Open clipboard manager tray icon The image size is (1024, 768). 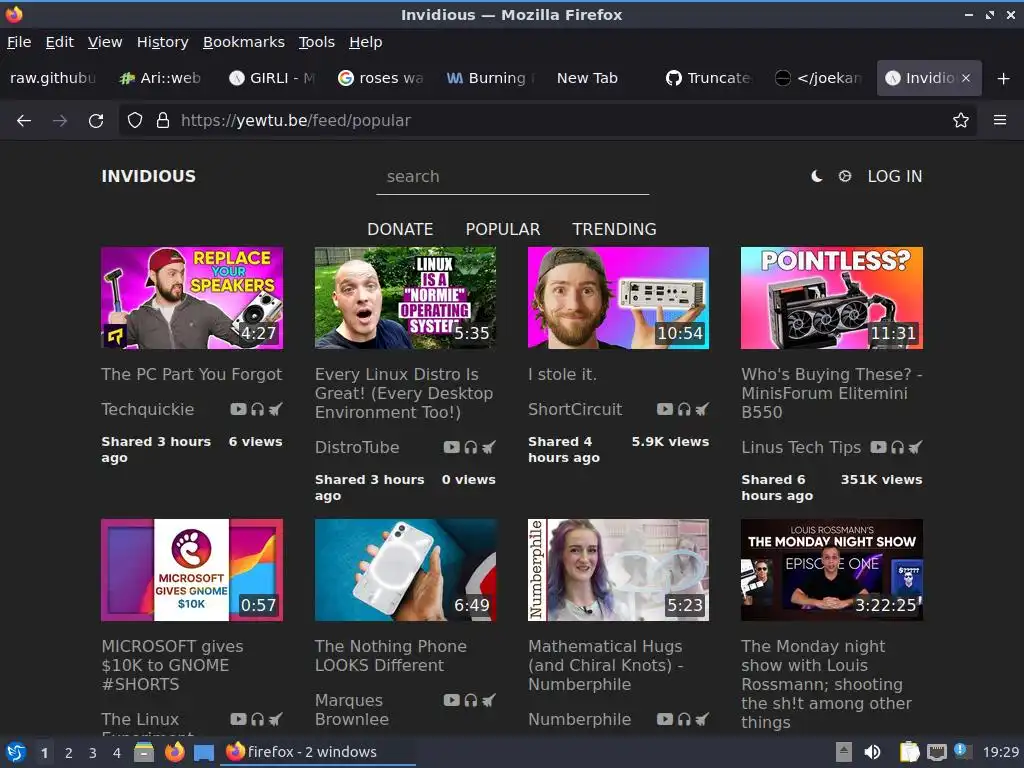pyautogui.click(x=909, y=752)
